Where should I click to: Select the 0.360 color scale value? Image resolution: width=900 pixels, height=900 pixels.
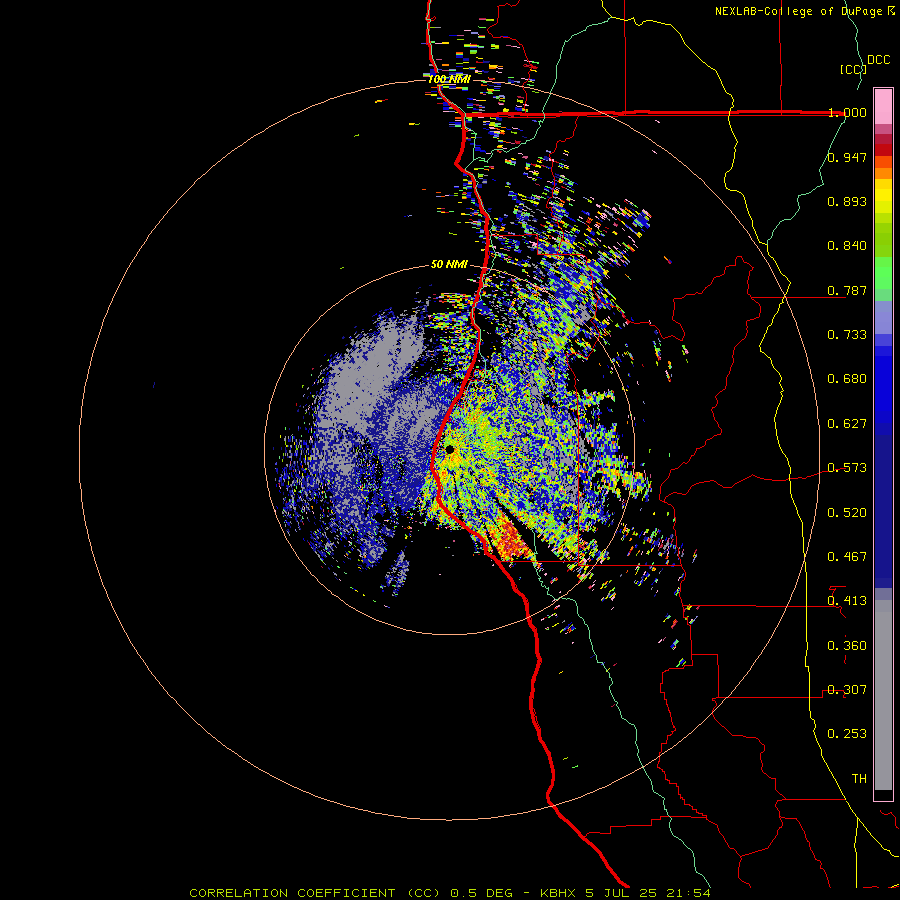coord(847,646)
